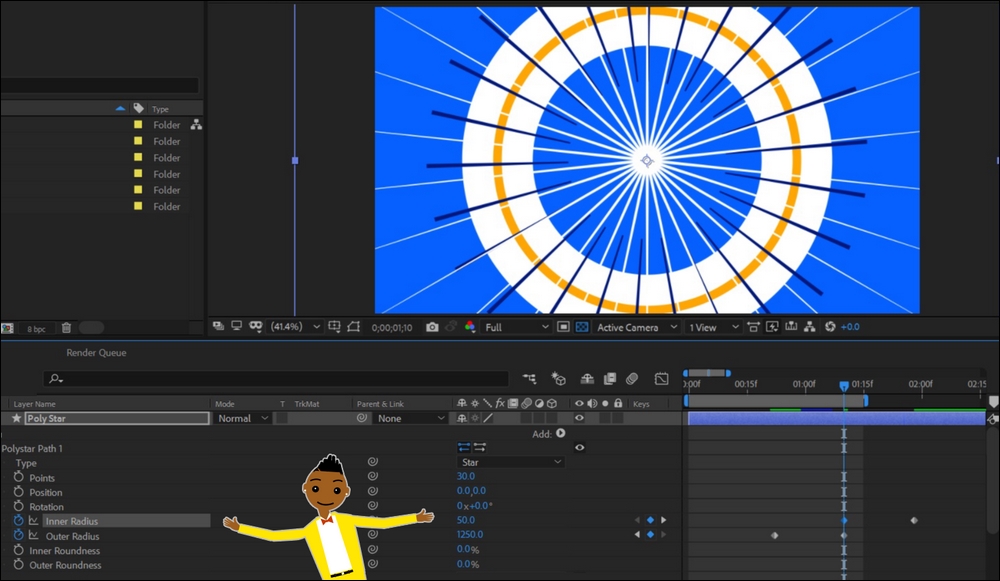Screen dimensions: 1000x581
Task: Toggle pixel aspect ratio correction icon
Action: 753,327
